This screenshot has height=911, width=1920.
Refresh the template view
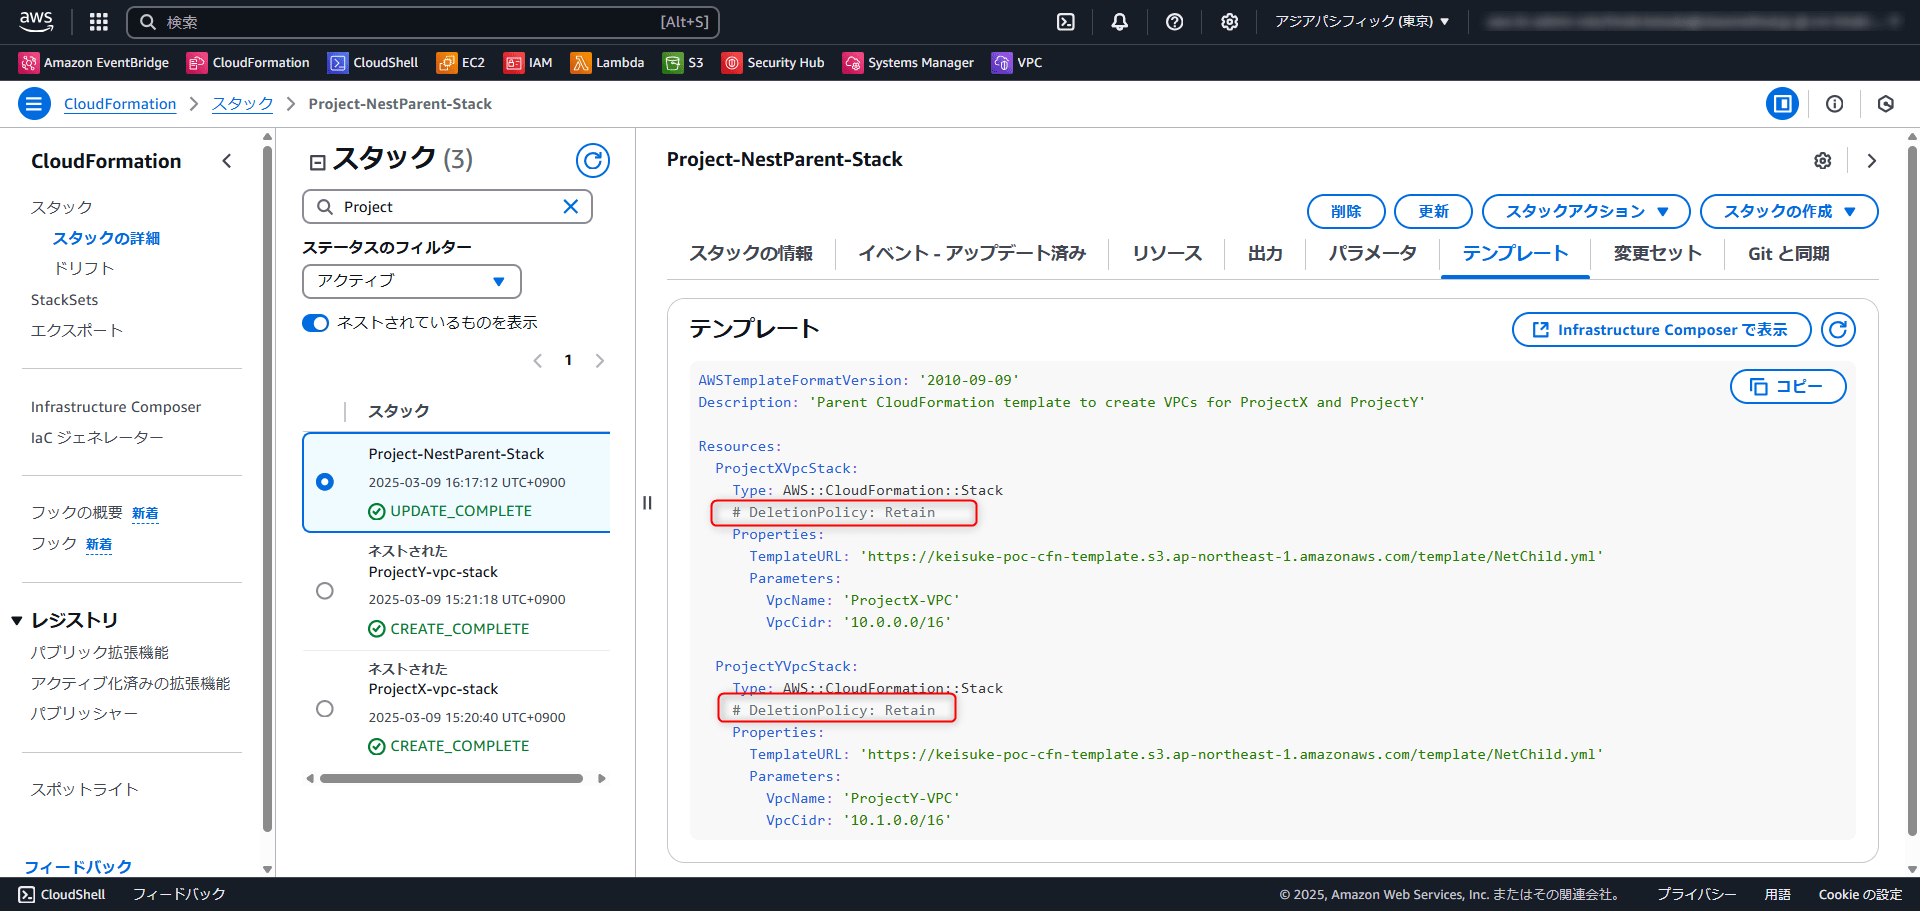(x=1838, y=329)
